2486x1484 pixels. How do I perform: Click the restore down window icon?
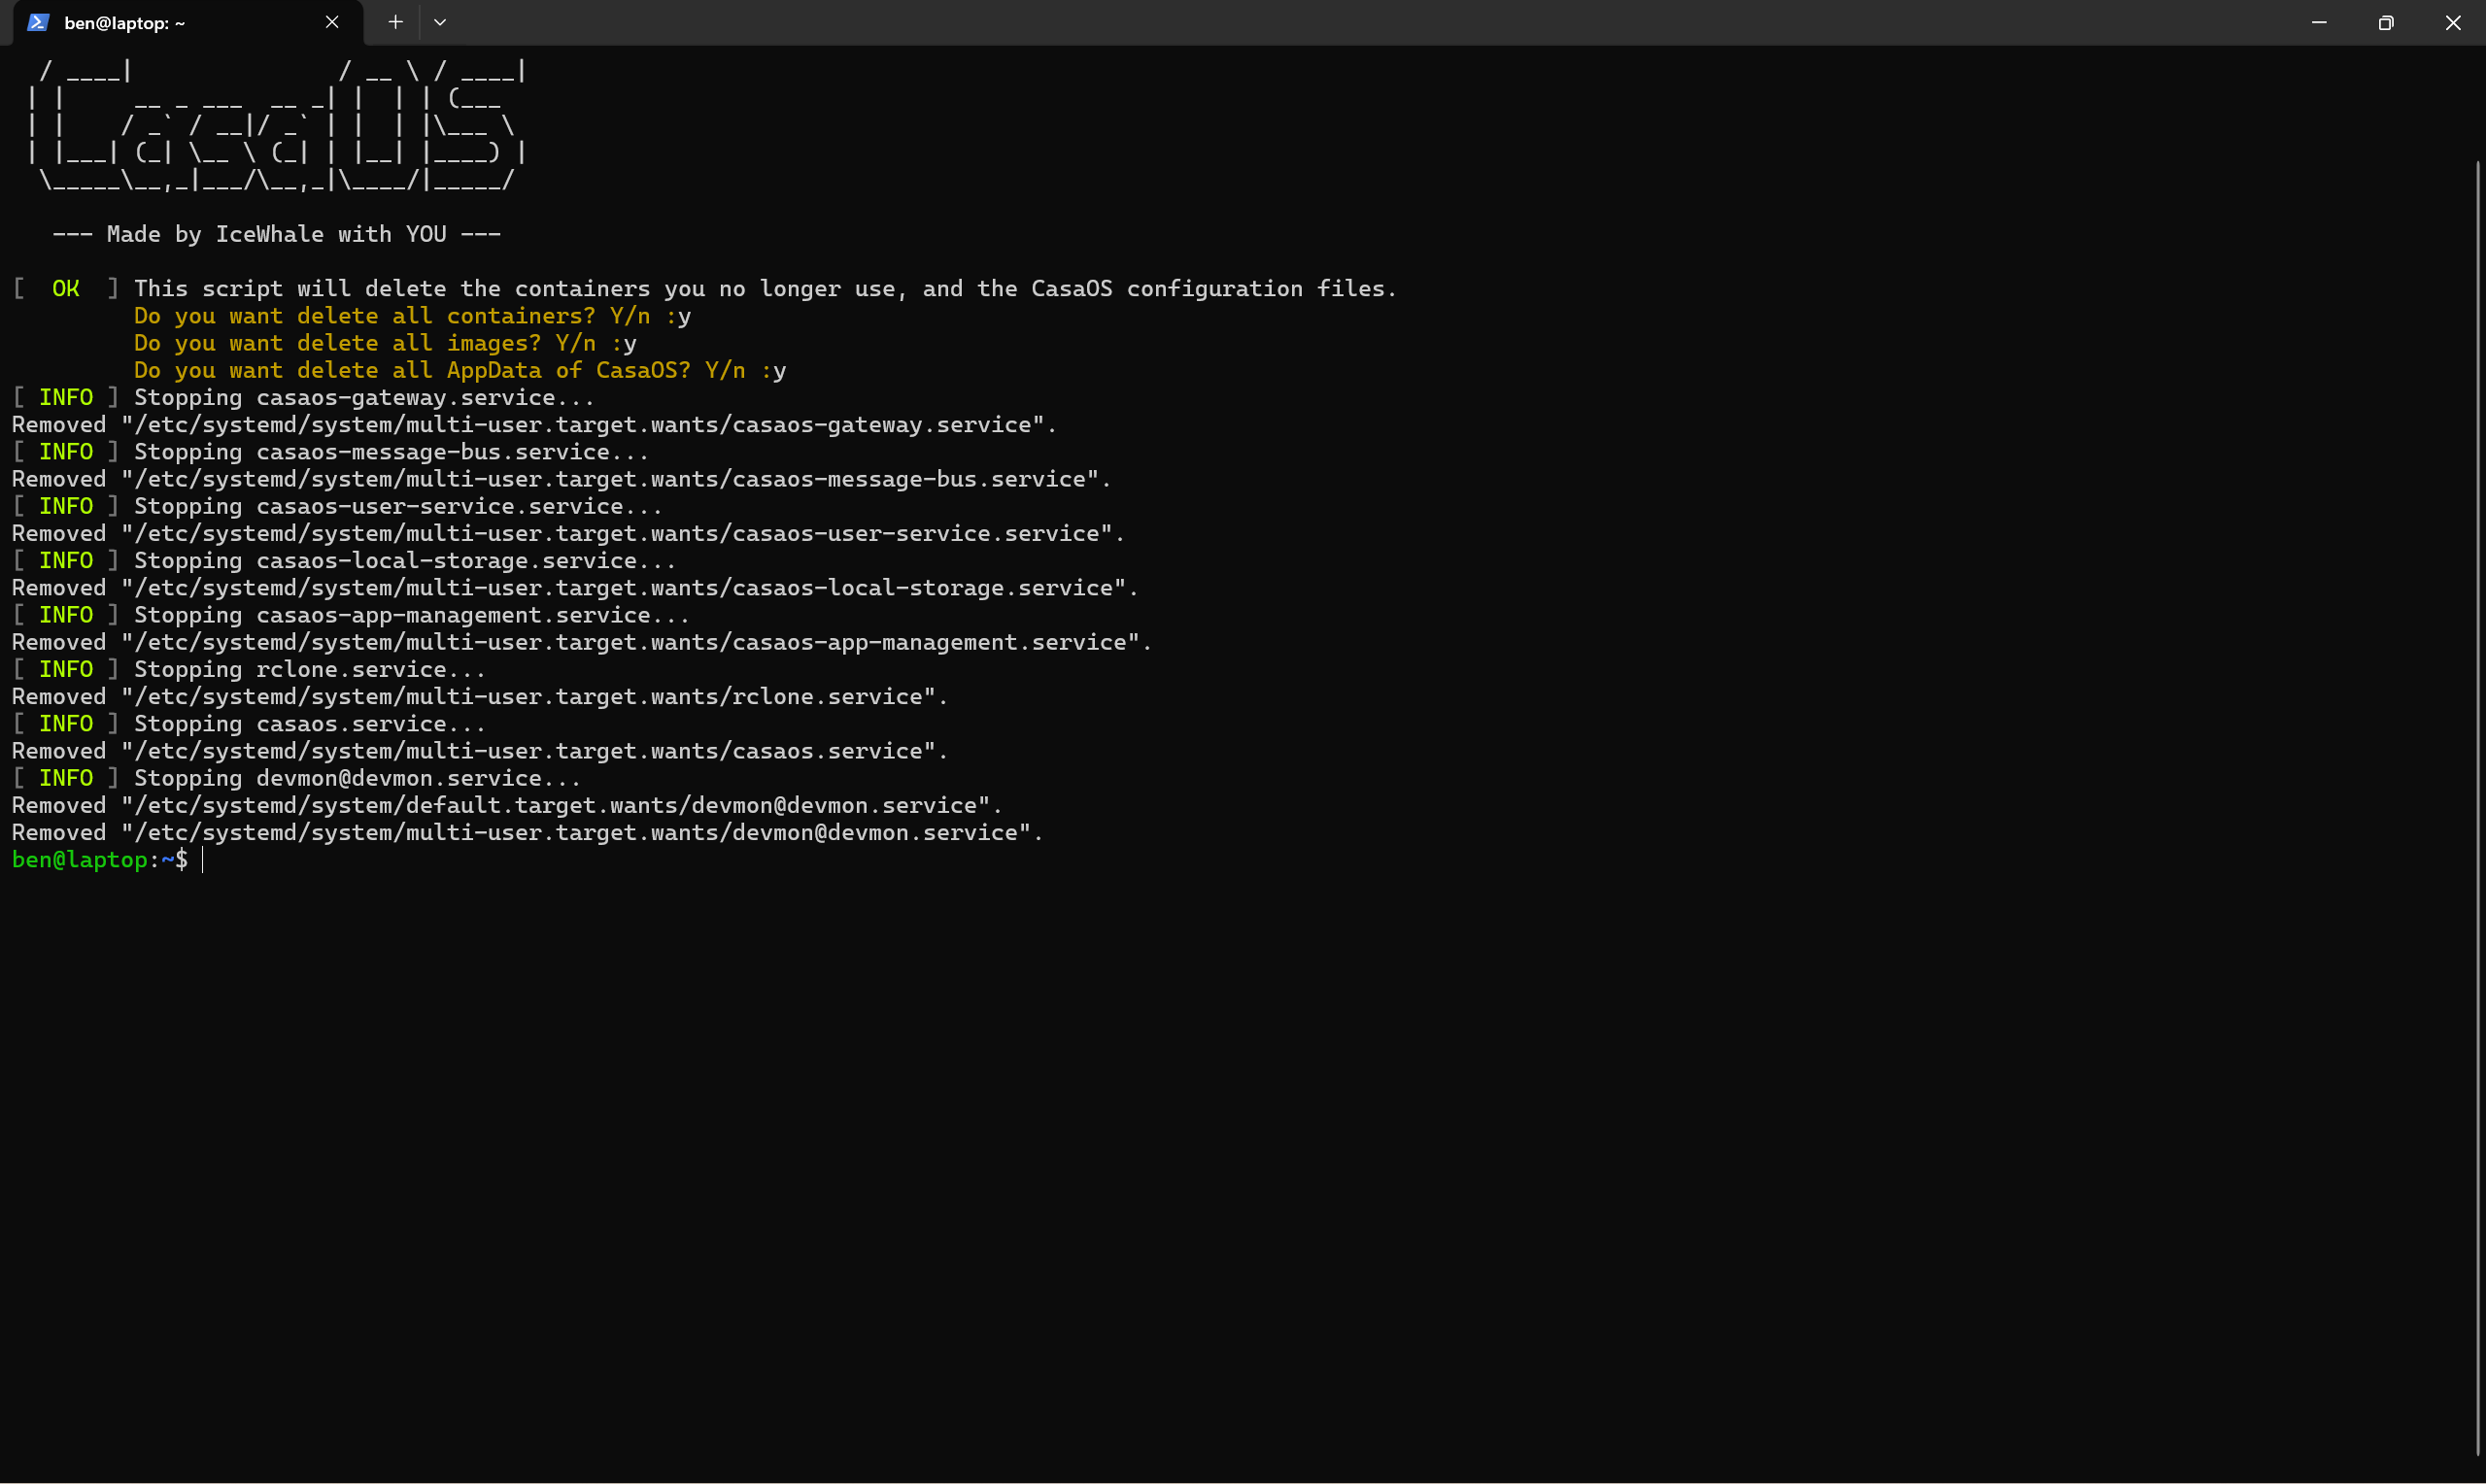point(2386,22)
